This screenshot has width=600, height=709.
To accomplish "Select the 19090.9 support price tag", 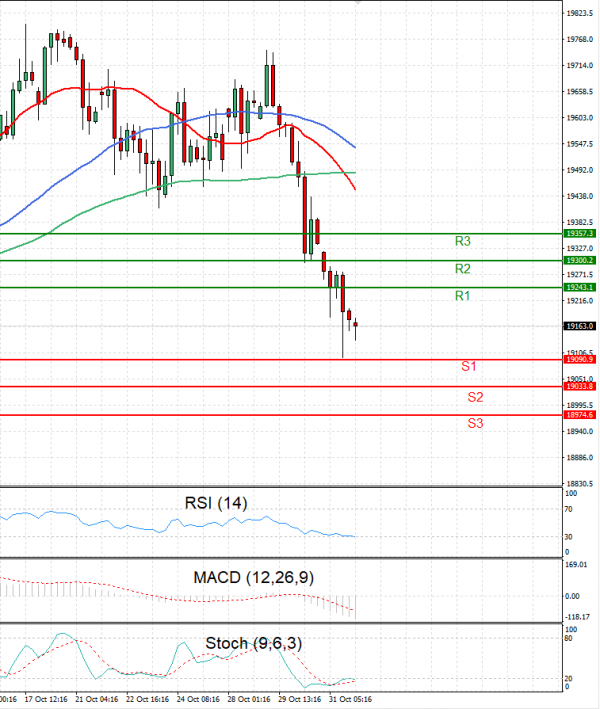I will tap(580, 359).
